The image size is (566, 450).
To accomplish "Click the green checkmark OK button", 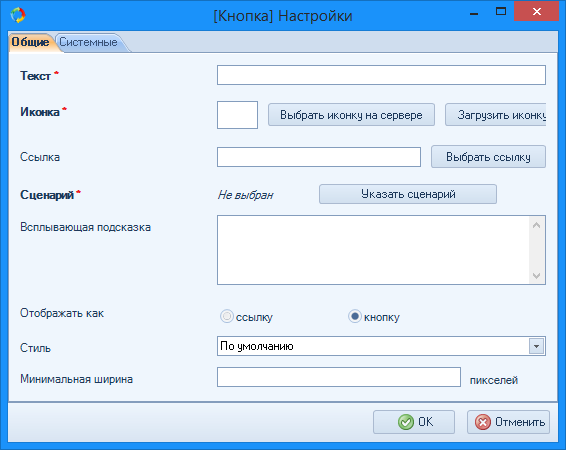I will point(414,422).
